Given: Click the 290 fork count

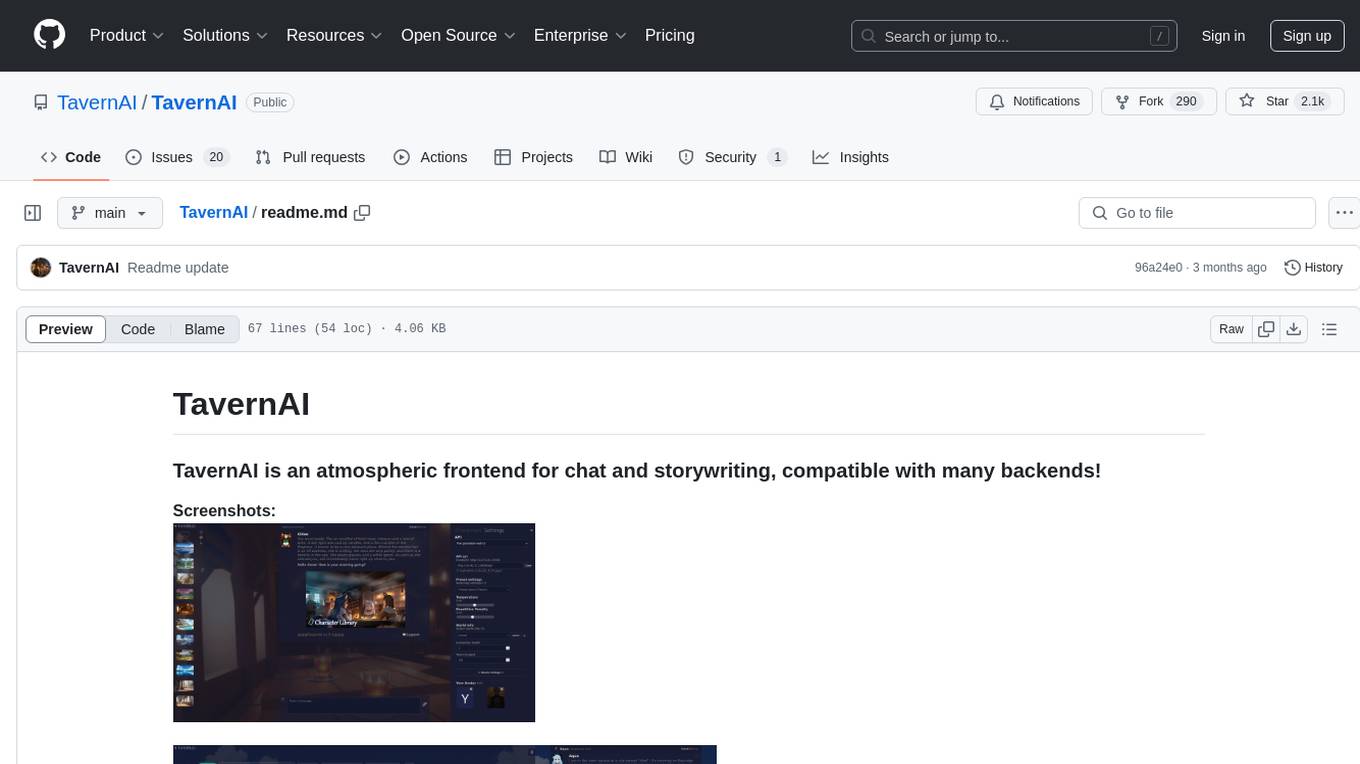Looking at the screenshot, I should coord(1186,101).
